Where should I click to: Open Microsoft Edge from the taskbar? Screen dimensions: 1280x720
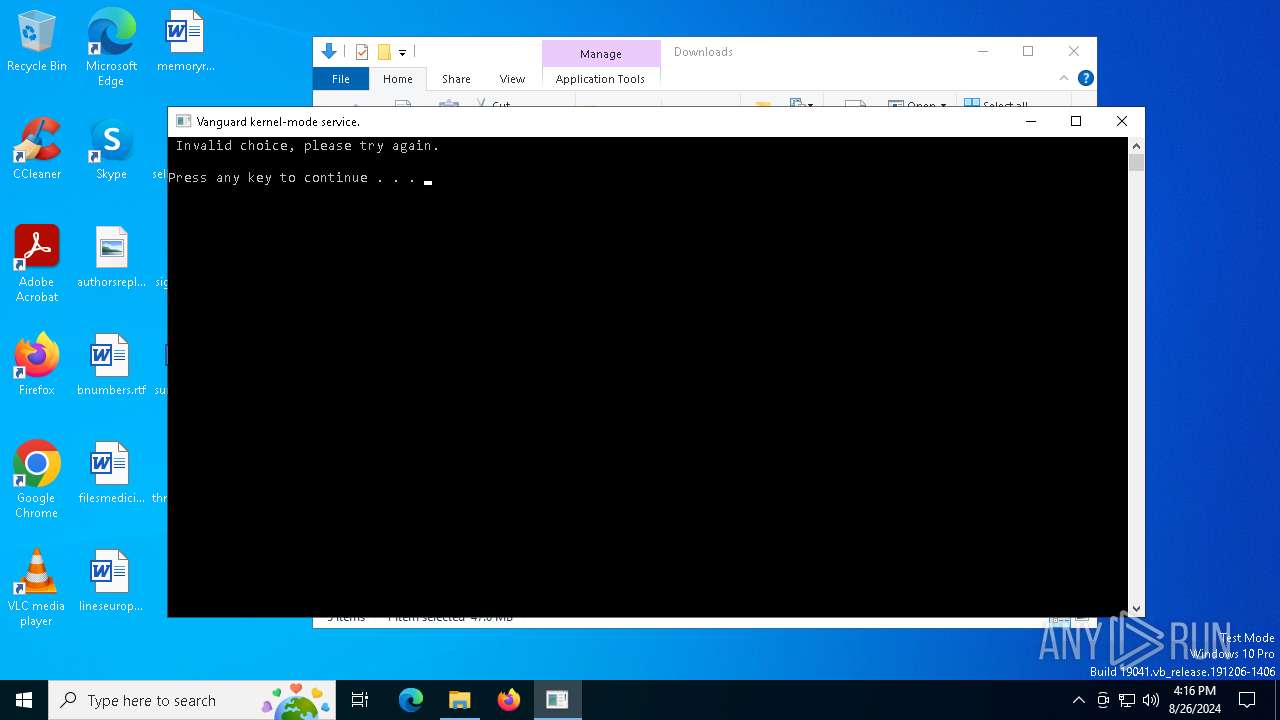coord(411,700)
